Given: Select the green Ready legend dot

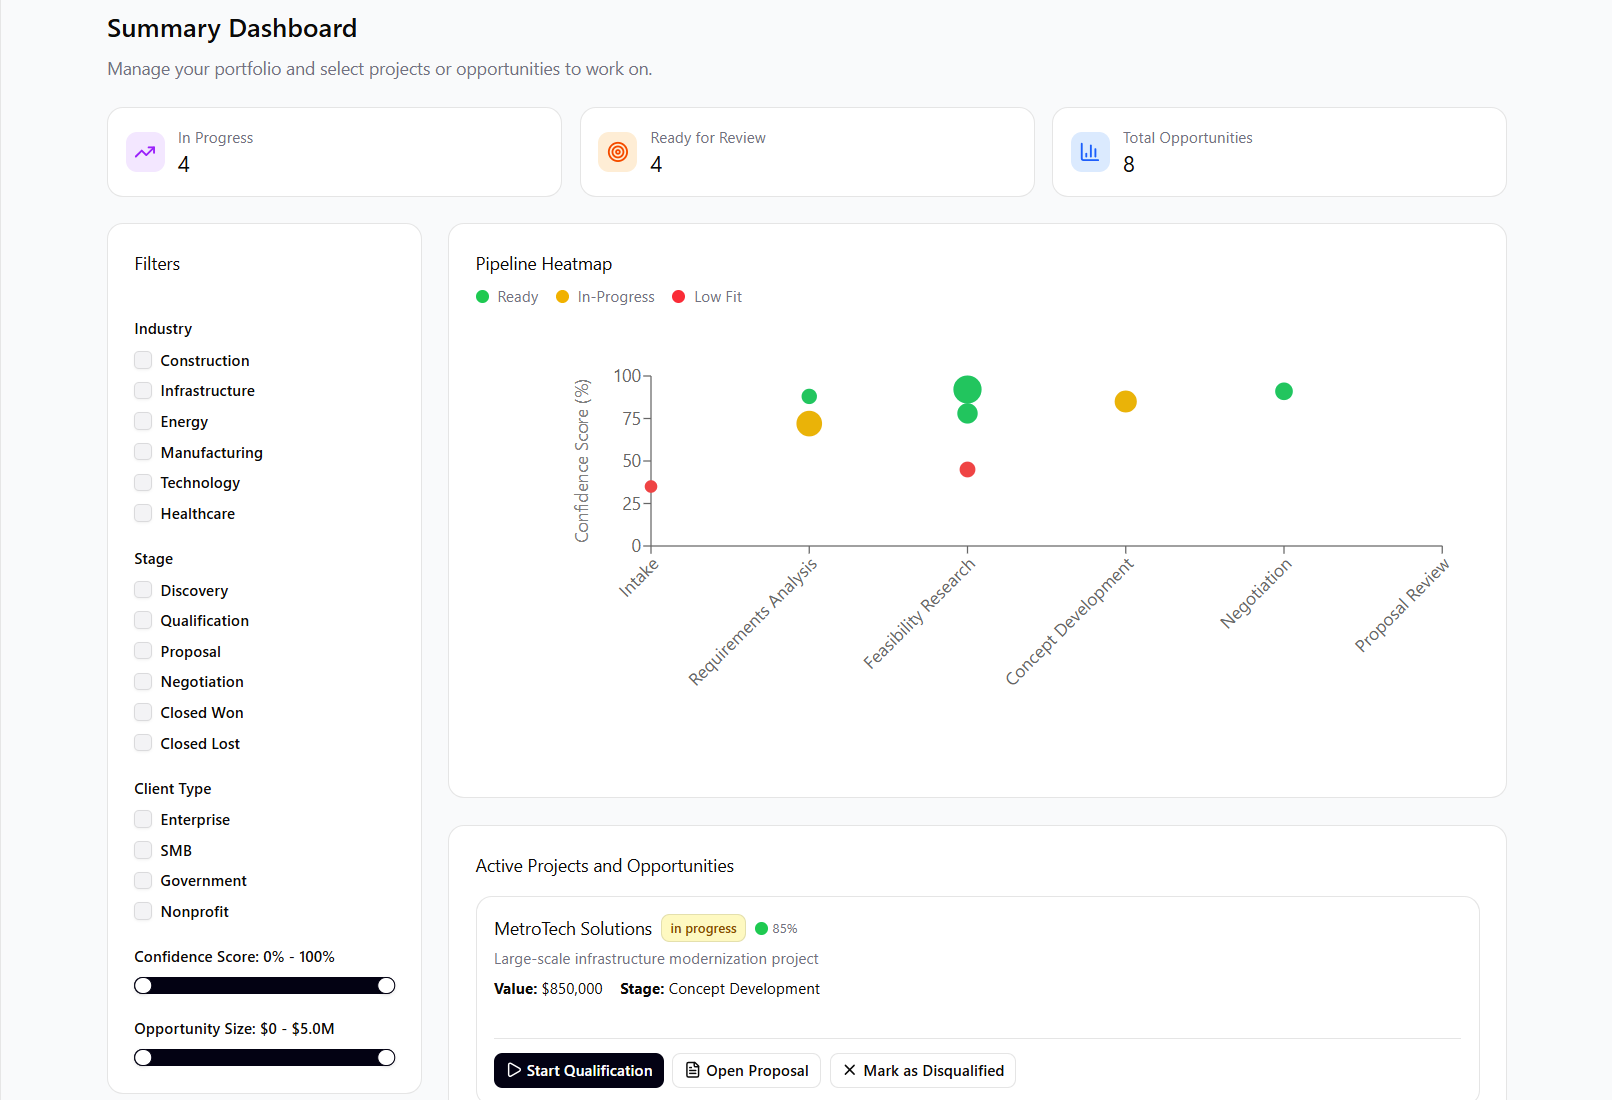Looking at the screenshot, I should pyautogui.click(x=482, y=296).
